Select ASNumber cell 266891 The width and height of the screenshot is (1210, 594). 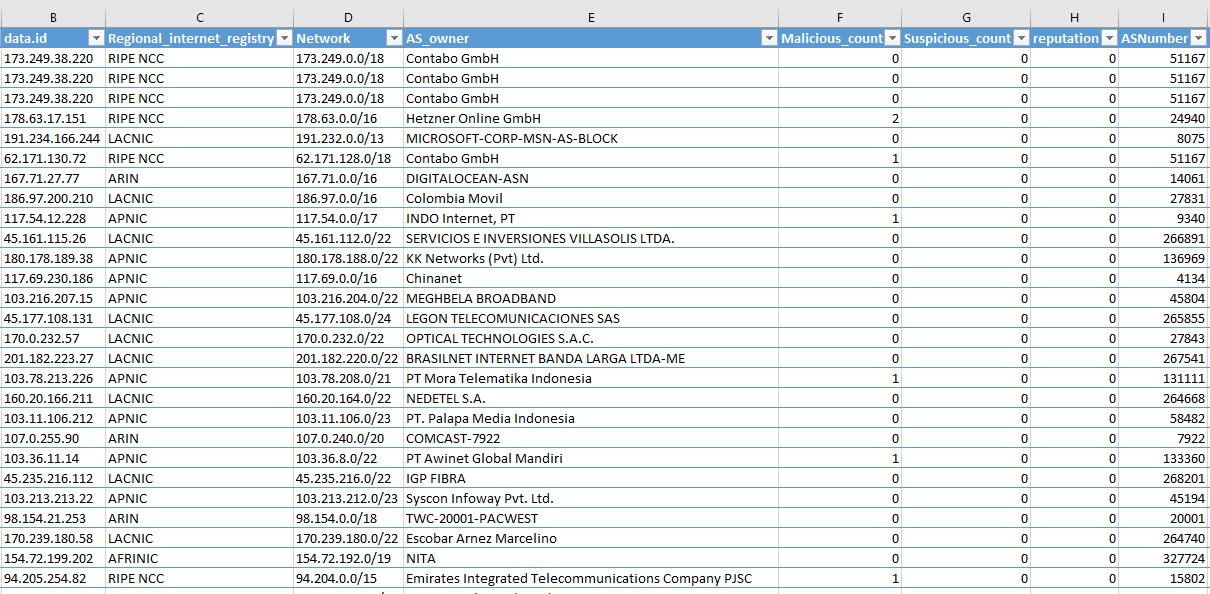pos(1164,238)
